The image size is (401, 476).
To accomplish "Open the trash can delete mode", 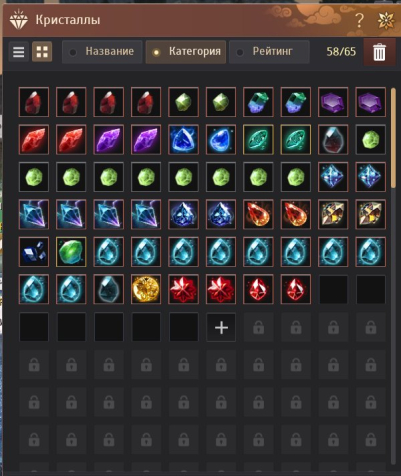I will coord(379,52).
